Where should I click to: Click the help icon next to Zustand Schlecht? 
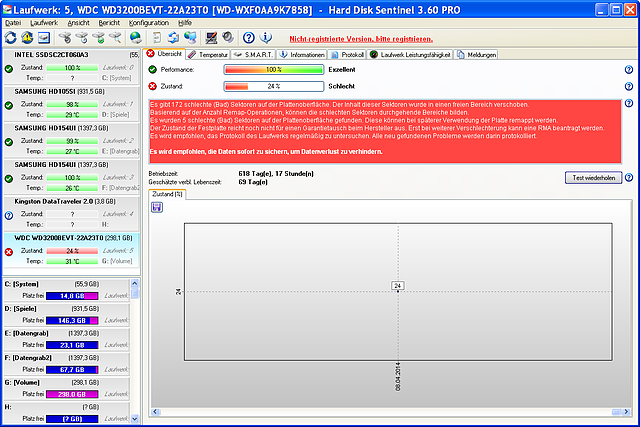coord(629,87)
